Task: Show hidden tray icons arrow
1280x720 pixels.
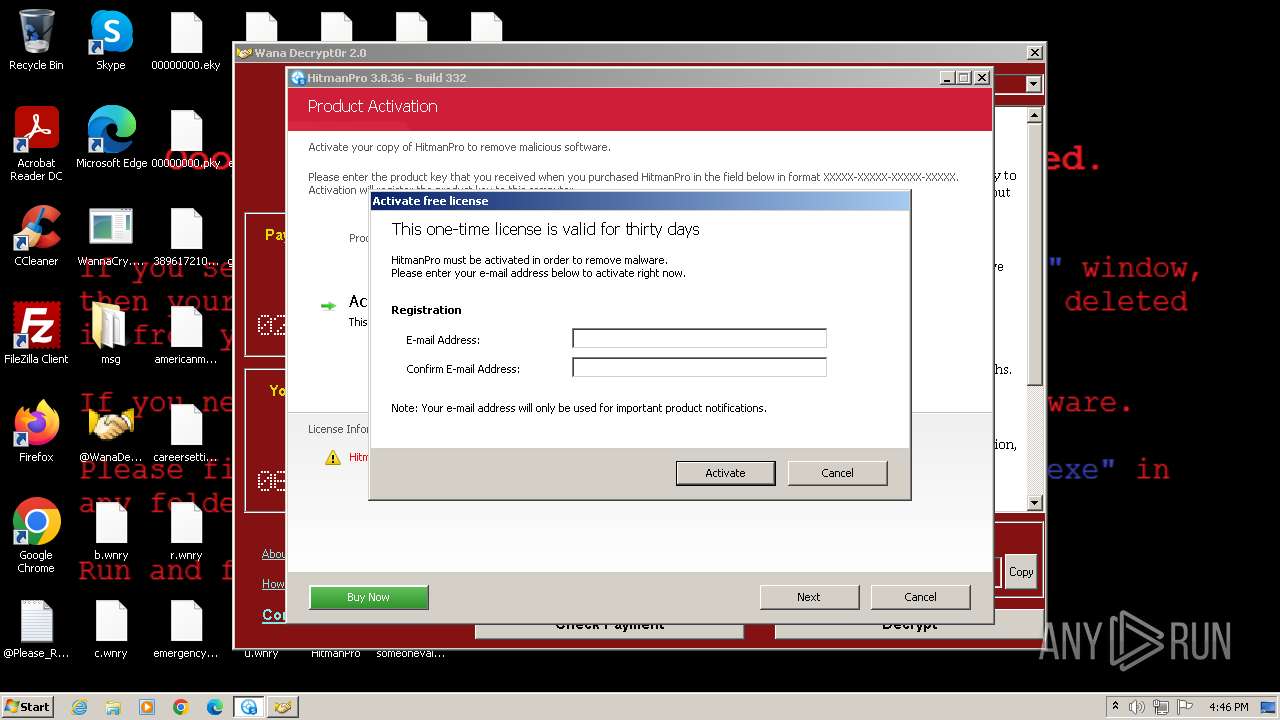Action: tap(1116, 707)
